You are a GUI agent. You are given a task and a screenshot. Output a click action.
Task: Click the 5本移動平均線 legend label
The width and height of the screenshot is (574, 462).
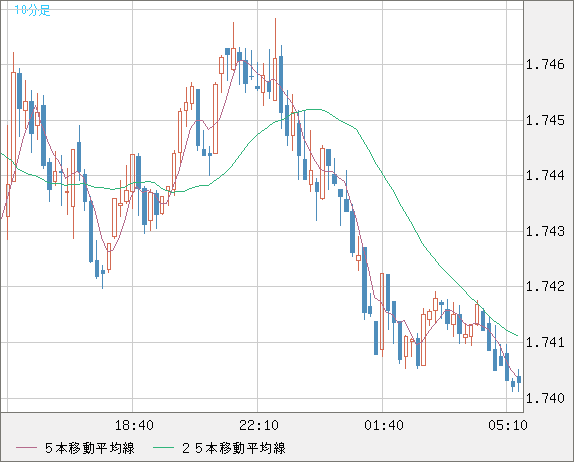tap(90, 448)
